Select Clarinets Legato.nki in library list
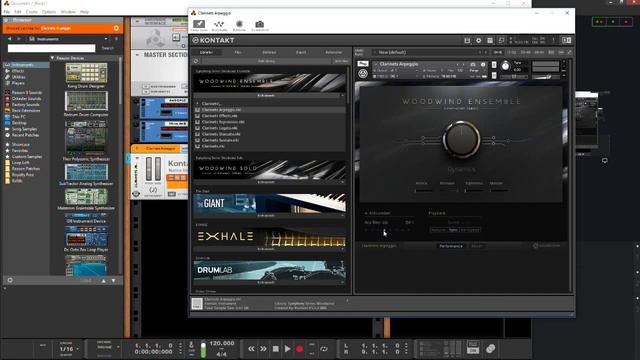This screenshot has height=360, width=640. coord(220,128)
